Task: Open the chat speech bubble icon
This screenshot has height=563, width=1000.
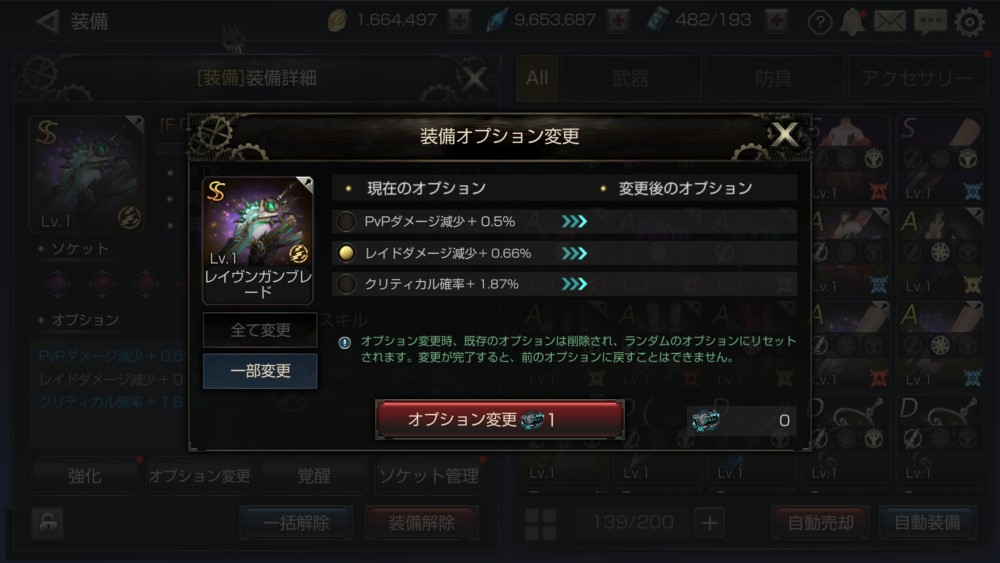Action: tap(930, 22)
